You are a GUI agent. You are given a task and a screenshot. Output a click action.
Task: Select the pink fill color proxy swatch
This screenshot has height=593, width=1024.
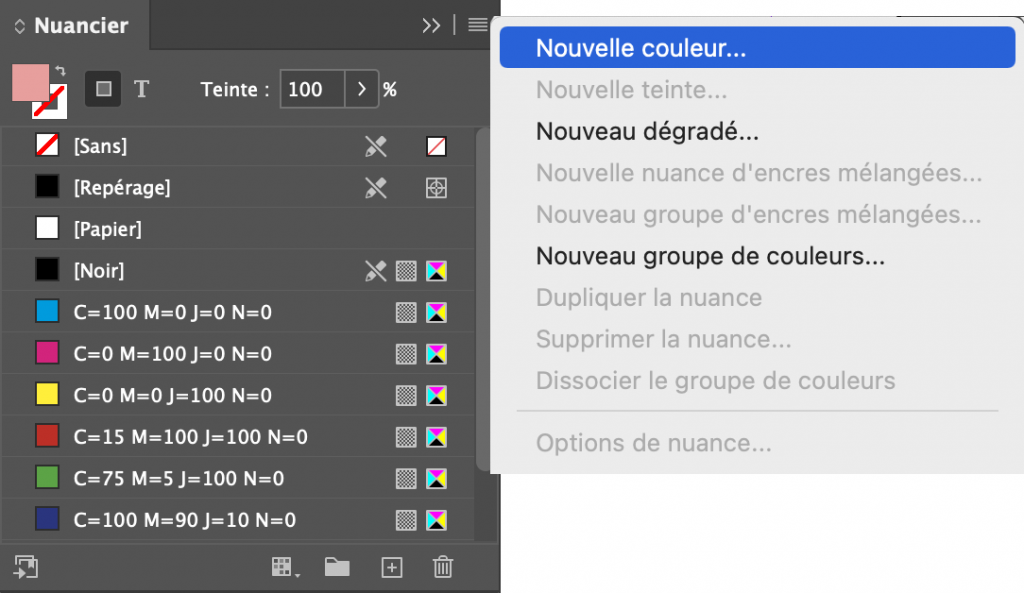(x=28, y=82)
